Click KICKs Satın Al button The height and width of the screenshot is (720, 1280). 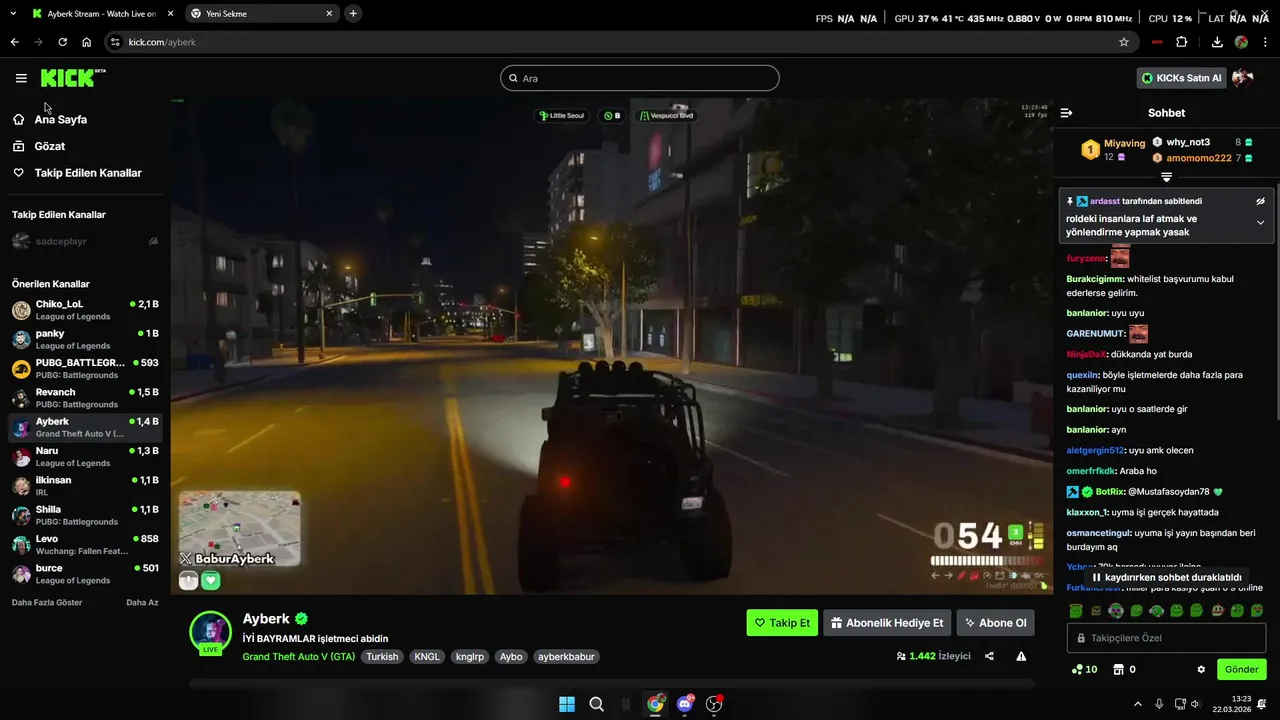coord(1182,78)
